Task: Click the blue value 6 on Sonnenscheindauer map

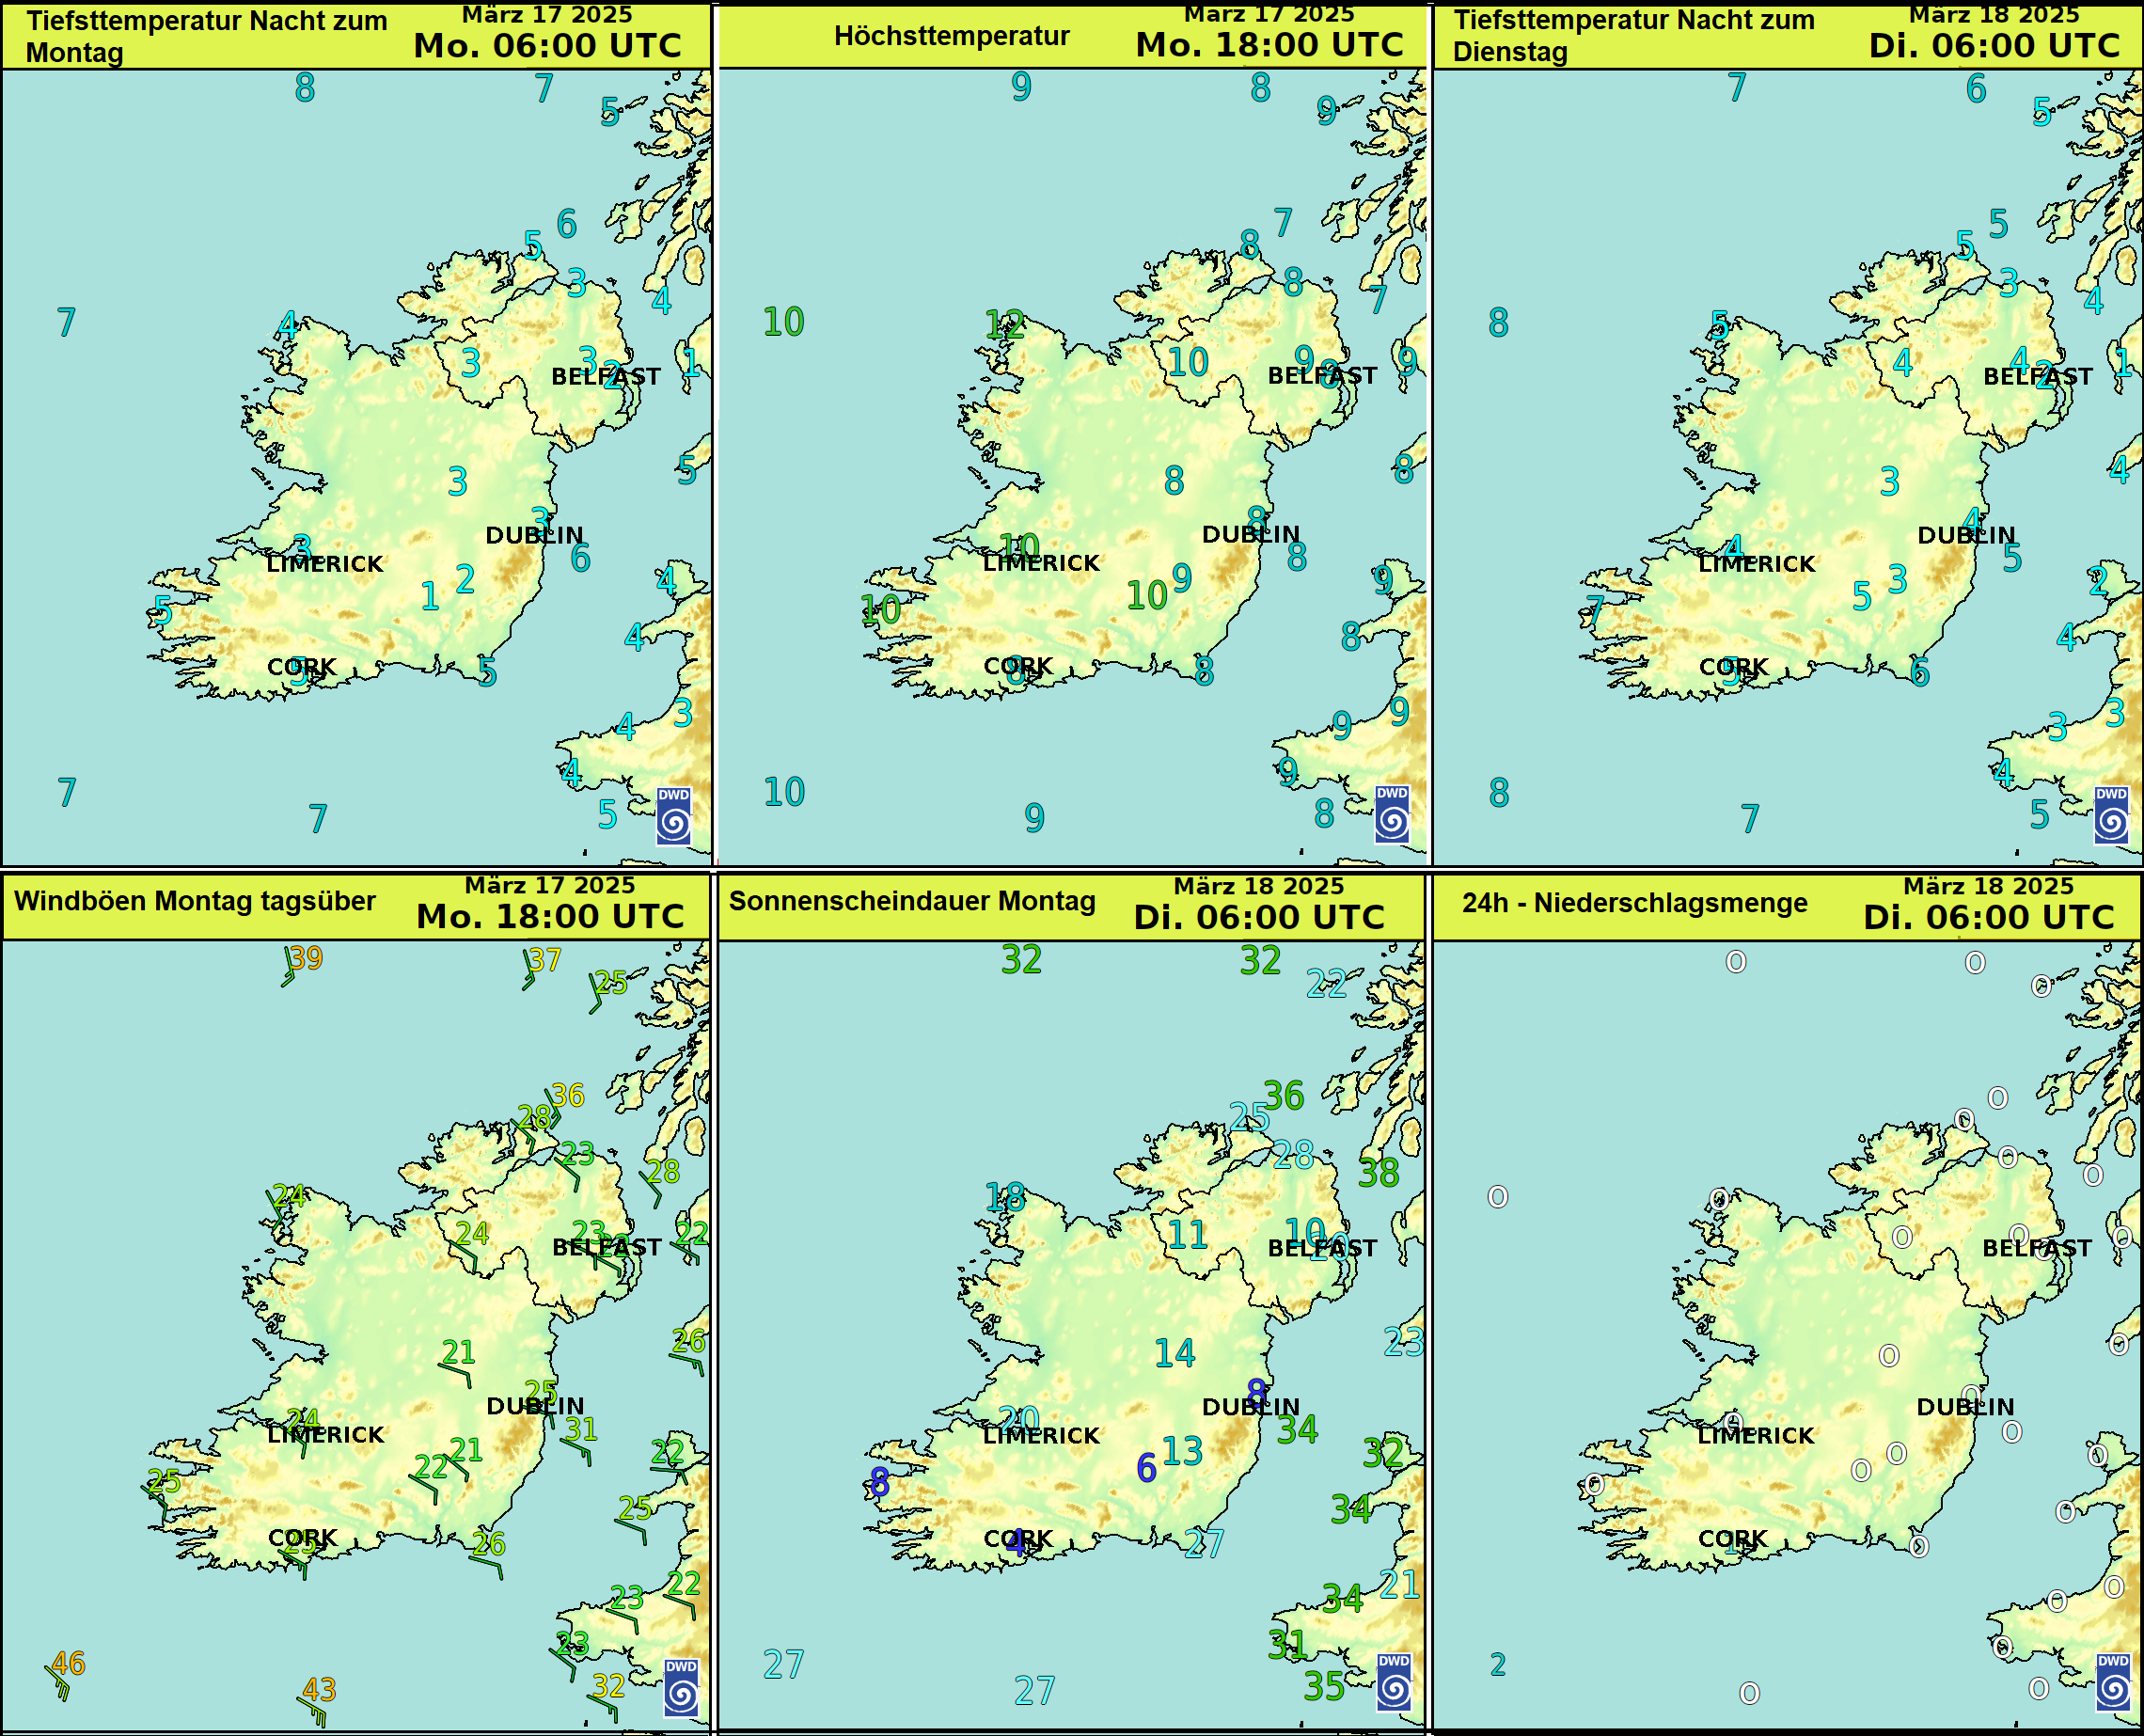Action: click(x=1147, y=1468)
